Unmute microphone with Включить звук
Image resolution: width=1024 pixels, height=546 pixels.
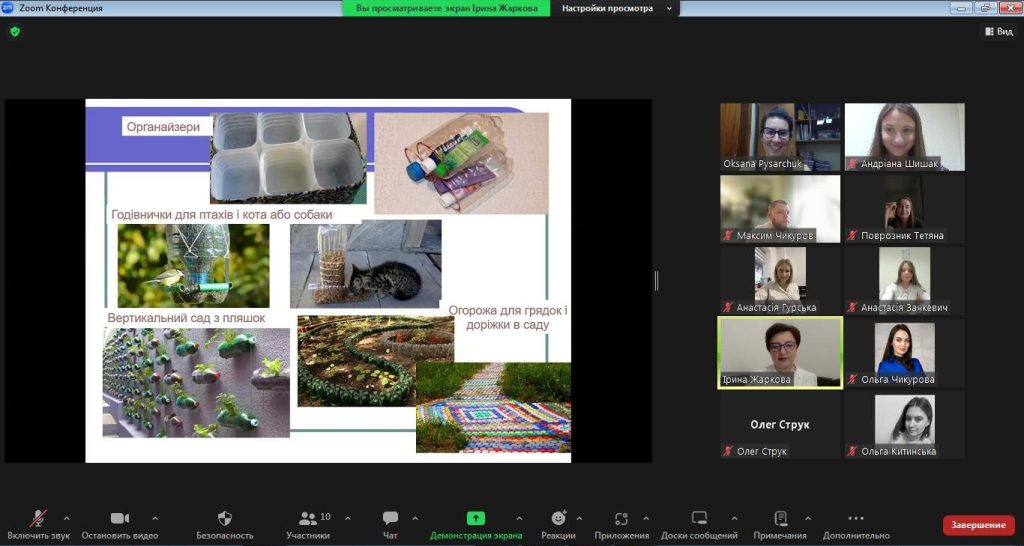(38, 518)
